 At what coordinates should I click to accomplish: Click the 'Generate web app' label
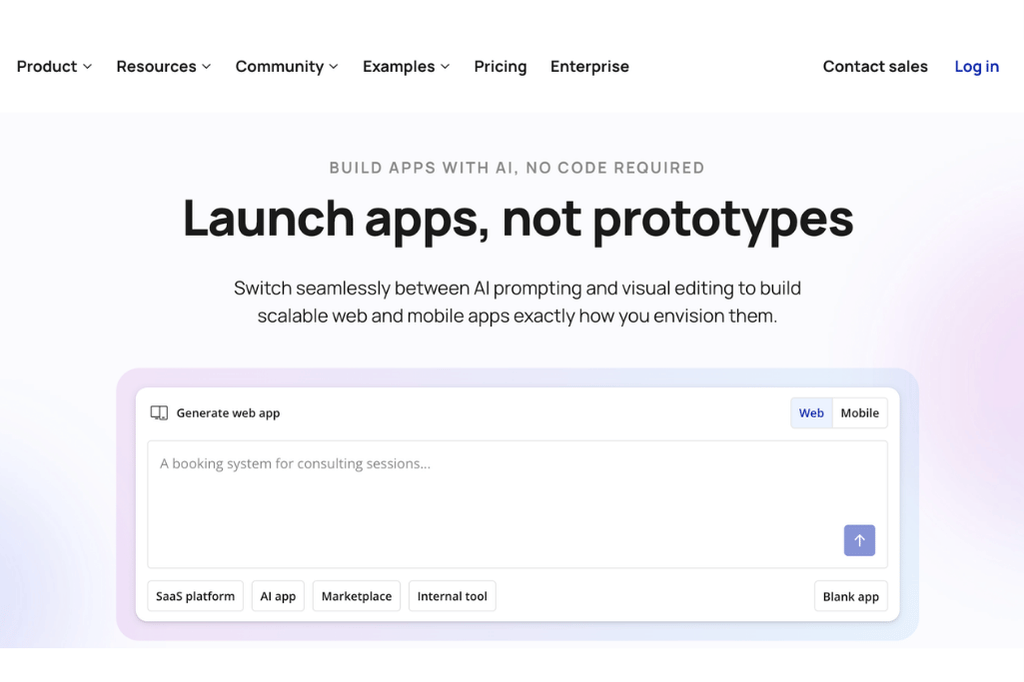pyautogui.click(x=228, y=413)
